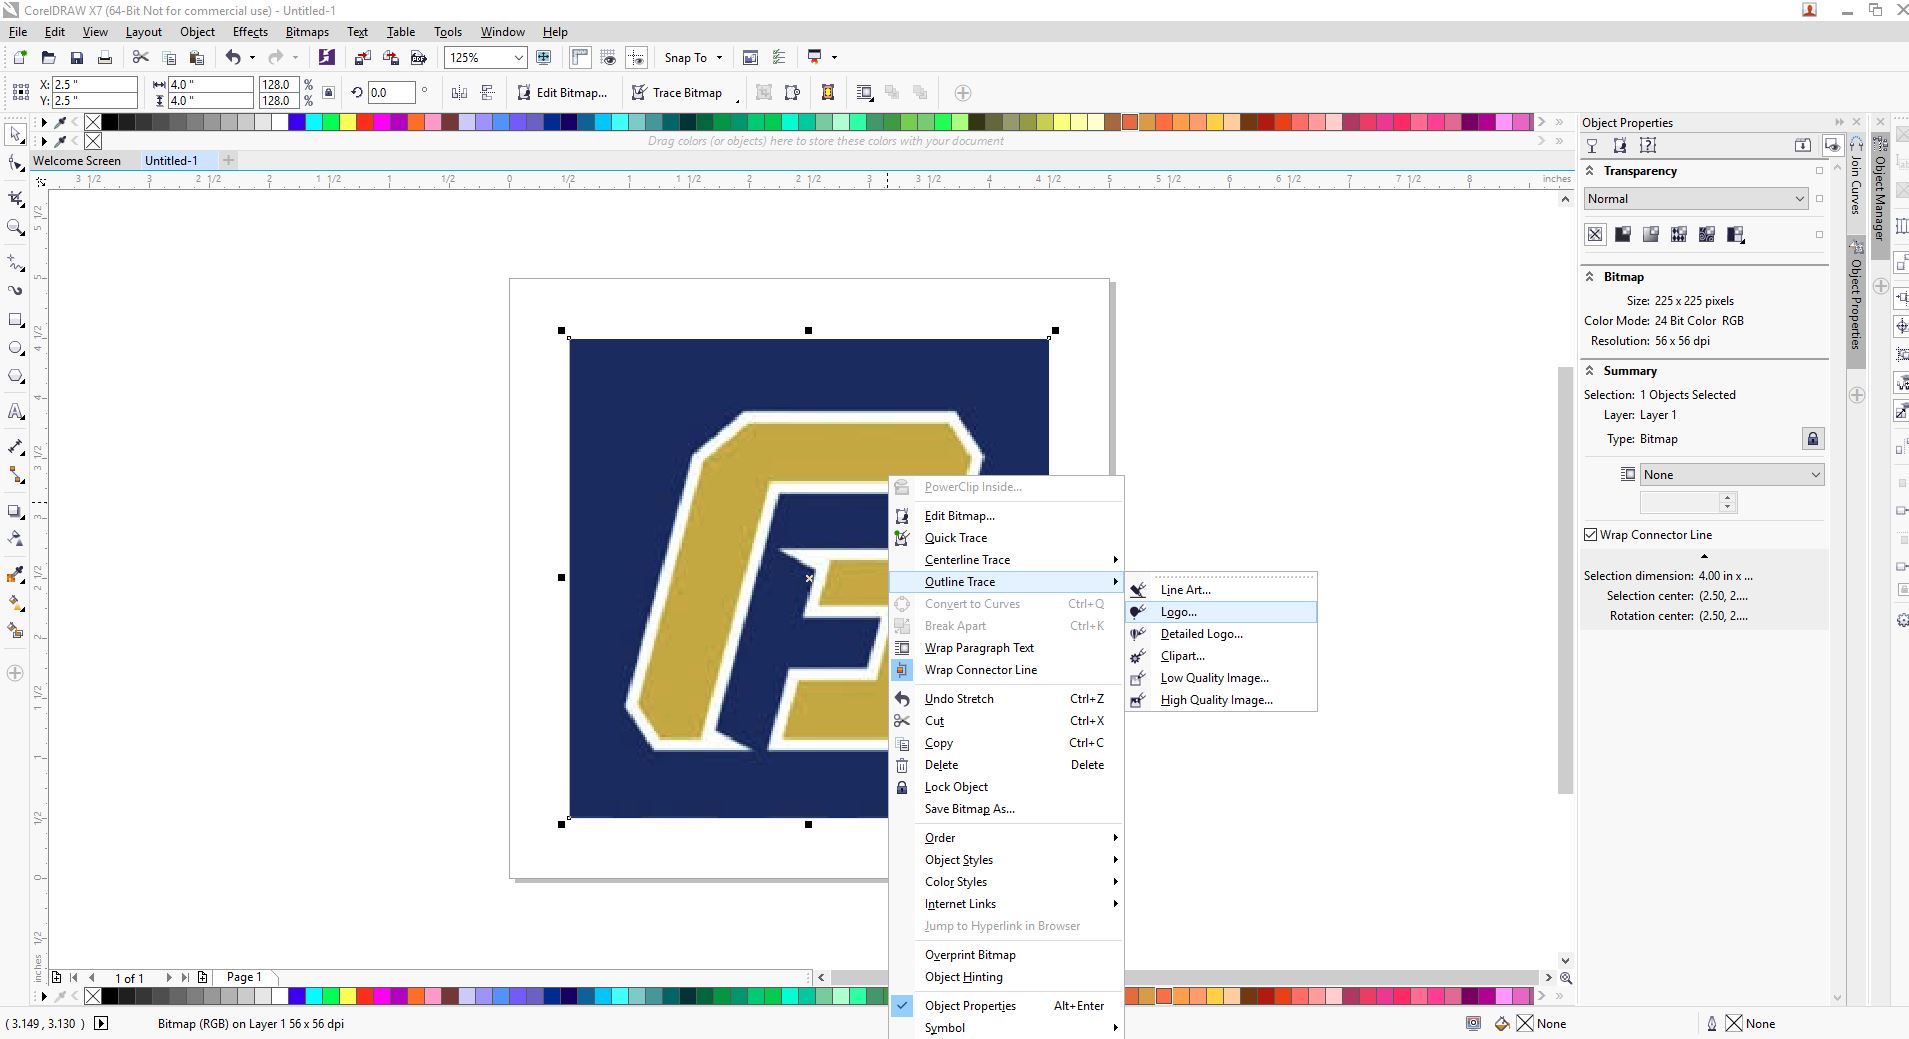Image resolution: width=1909 pixels, height=1039 pixels.
Task: Open the Bitmaps menu
Action: coord(307,32)
